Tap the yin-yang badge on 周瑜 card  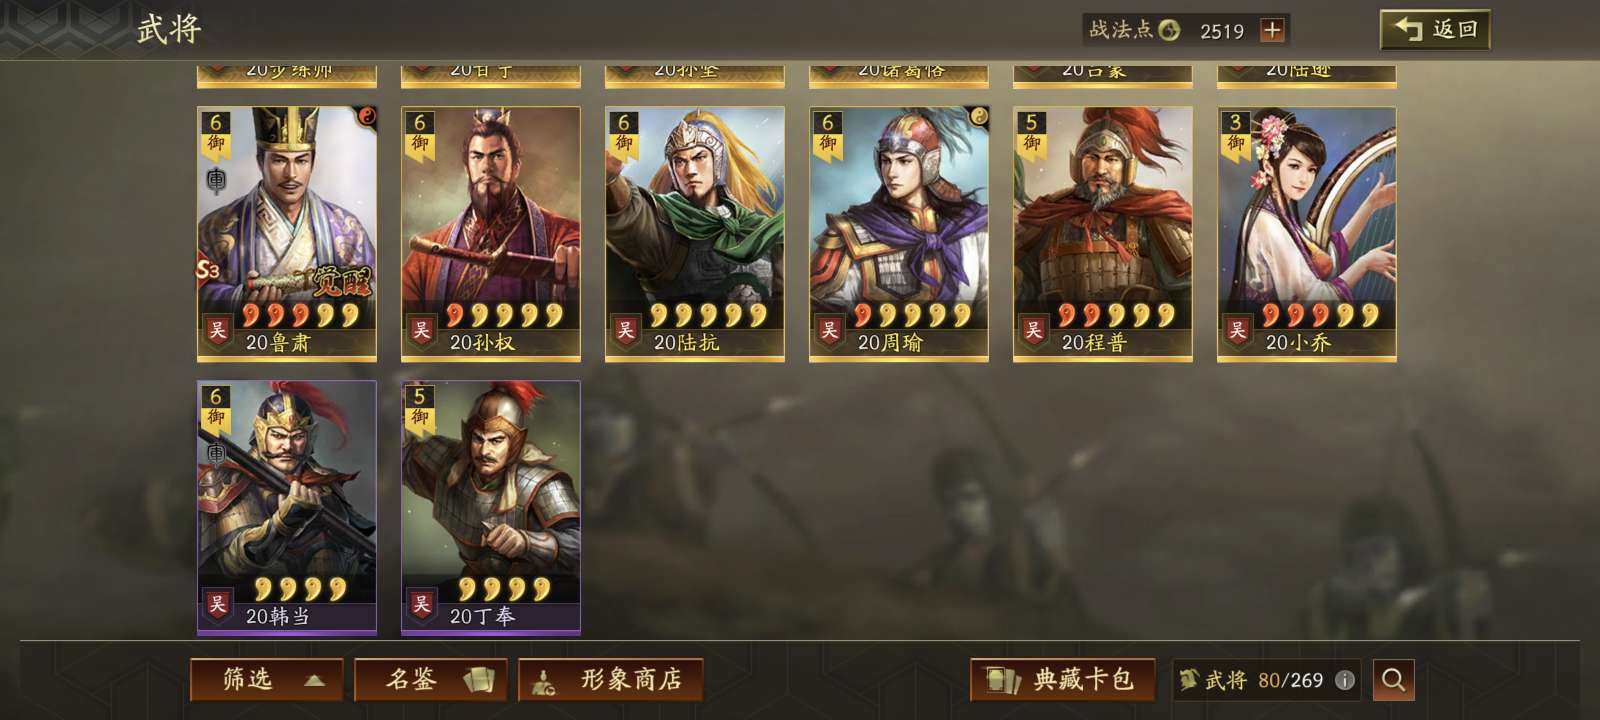(x=978, y=117)
